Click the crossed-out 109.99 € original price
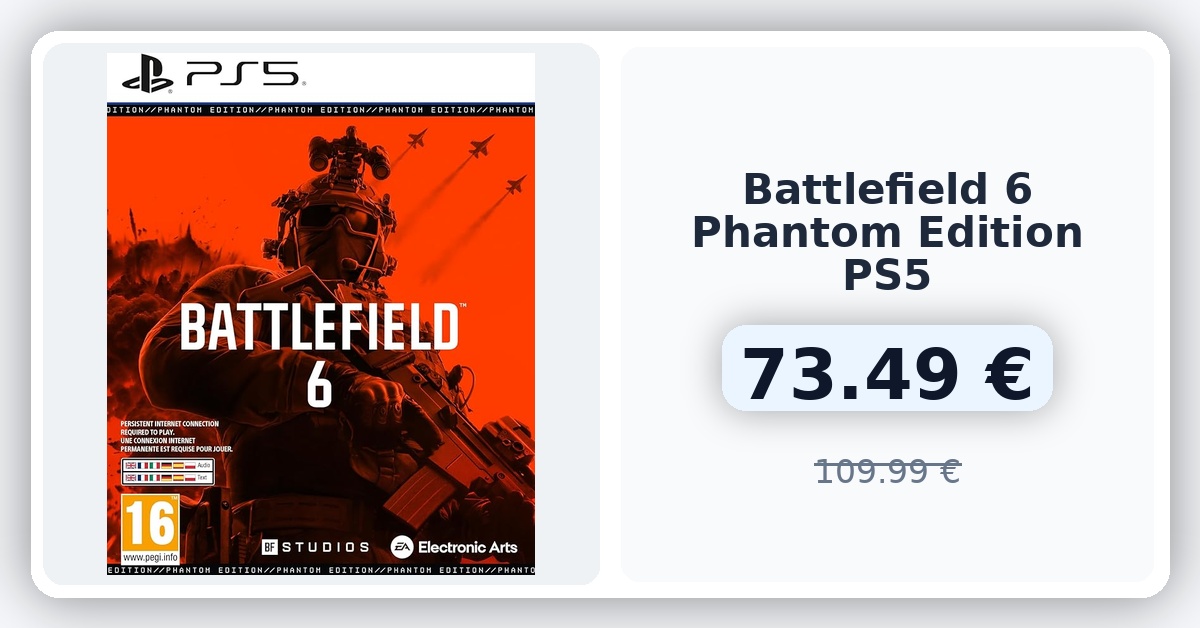The image size is (1200, 628). point(887,470)
